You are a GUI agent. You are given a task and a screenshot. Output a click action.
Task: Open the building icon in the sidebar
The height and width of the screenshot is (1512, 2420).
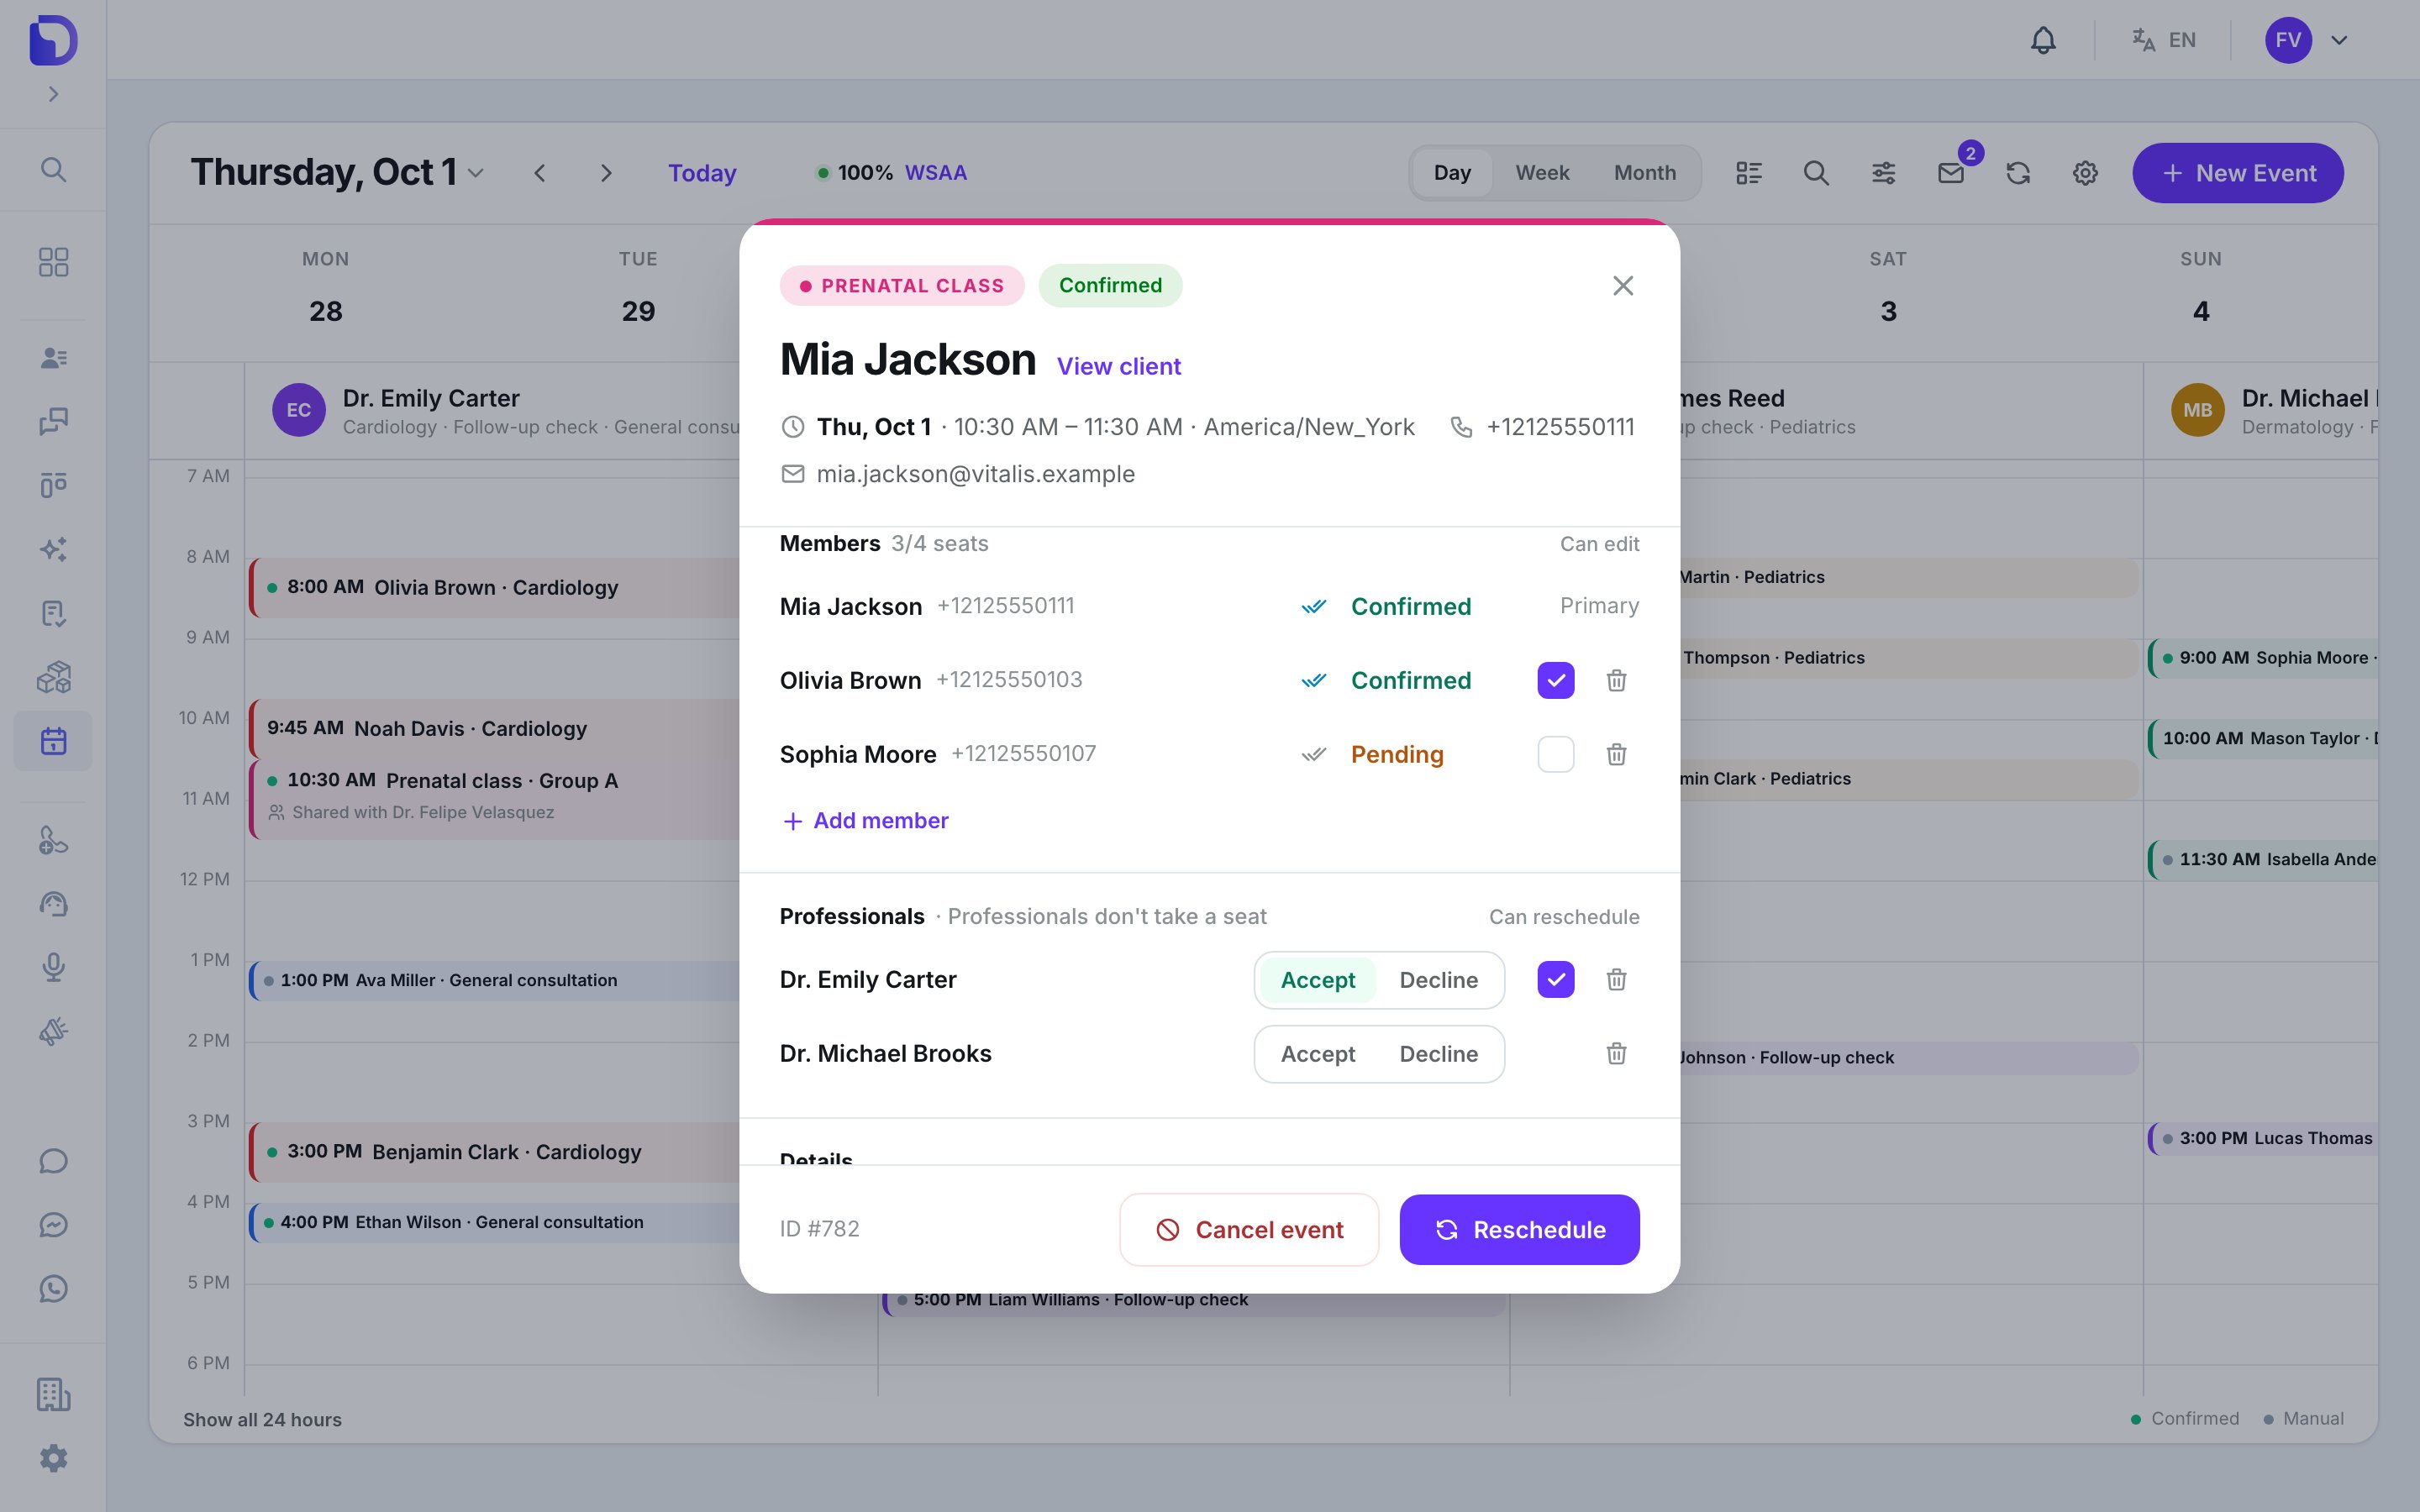[53, 1394]
